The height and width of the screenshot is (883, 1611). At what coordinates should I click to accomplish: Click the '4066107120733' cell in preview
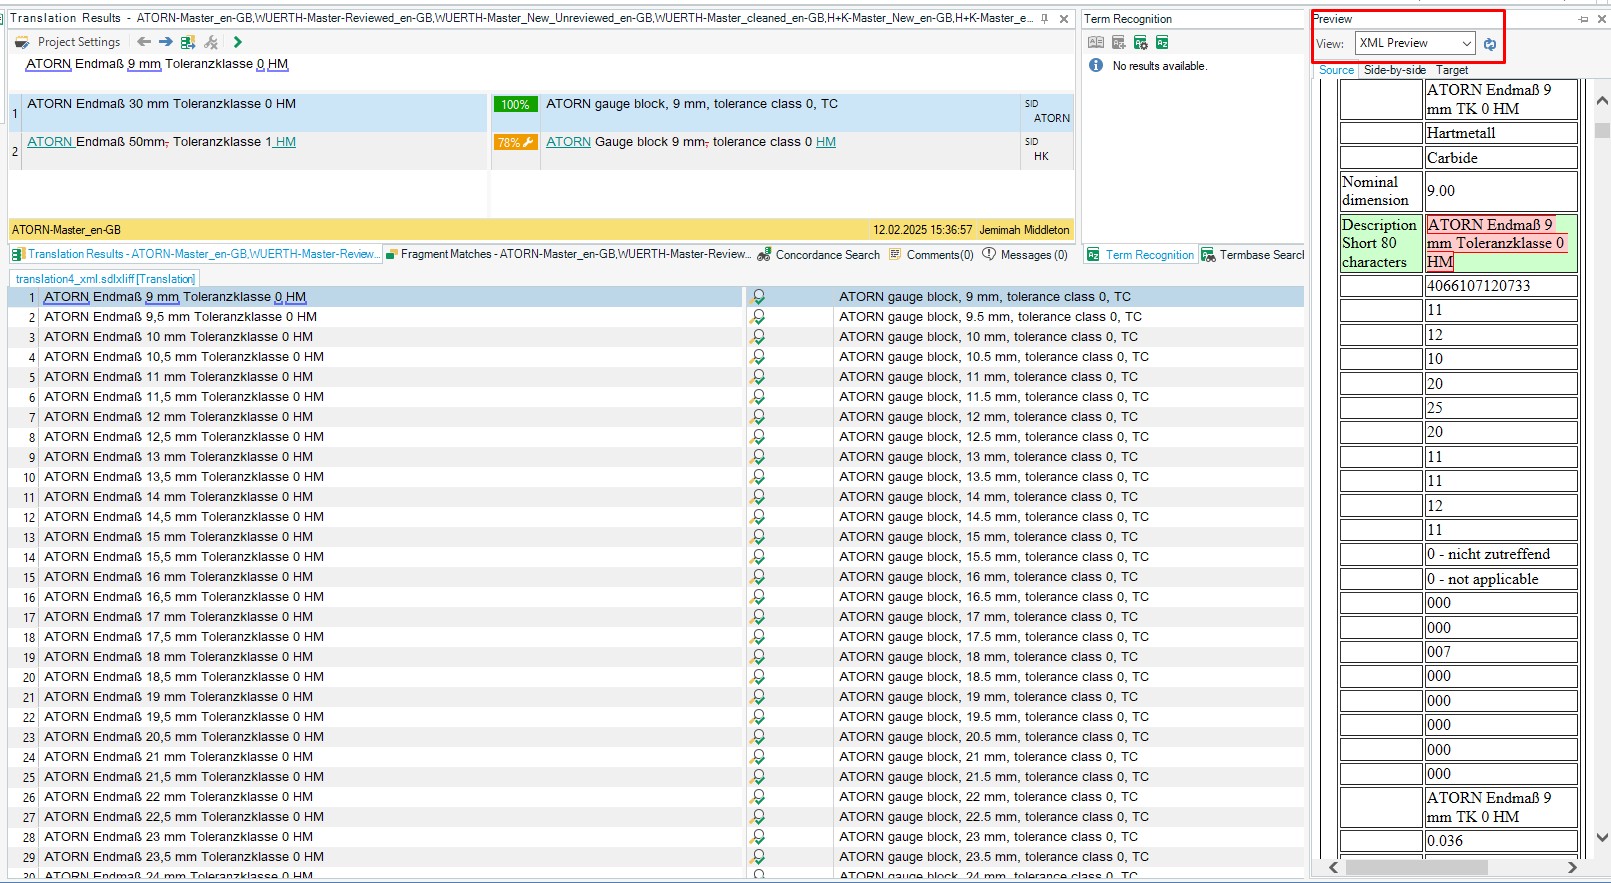pos(1500,286)
